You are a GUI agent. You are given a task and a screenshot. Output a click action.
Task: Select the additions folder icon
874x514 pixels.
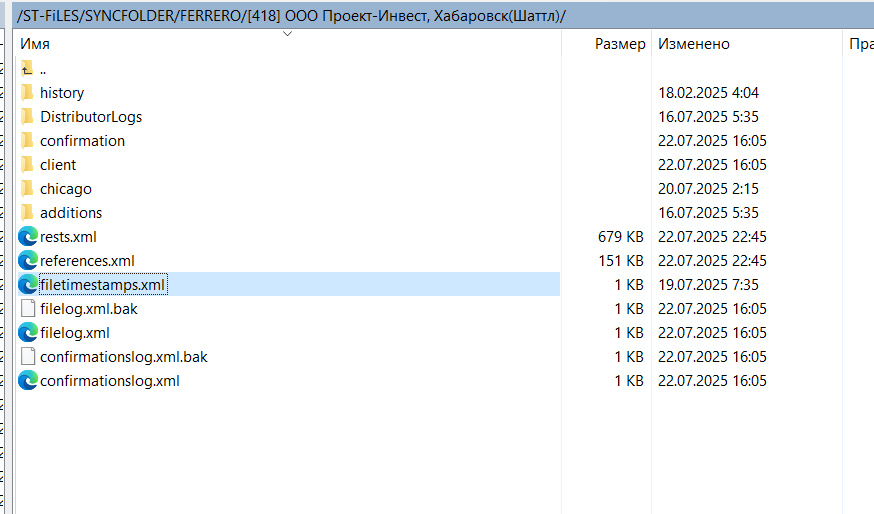[27, 212]
